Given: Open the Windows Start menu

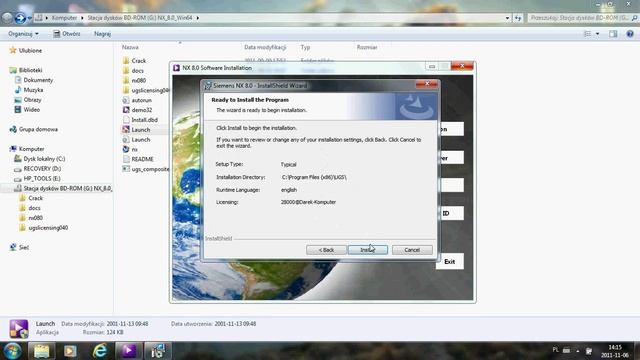Looking at the screenshot, I should coord(12,351).
